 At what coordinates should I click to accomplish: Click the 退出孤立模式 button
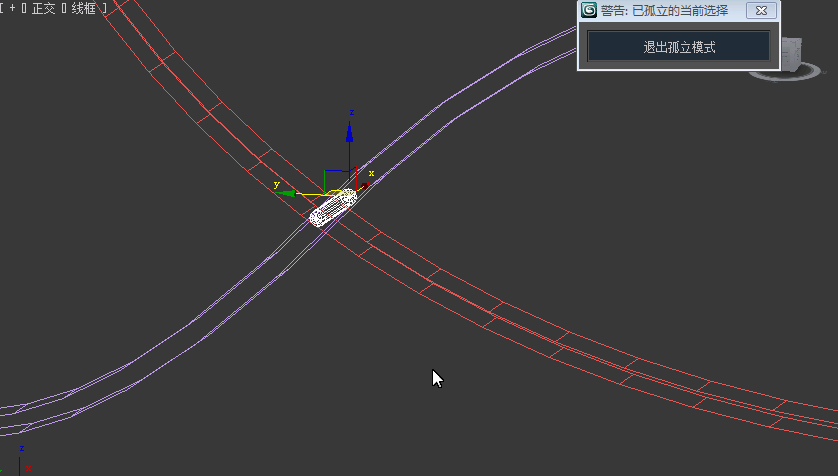tap(679, 46)
